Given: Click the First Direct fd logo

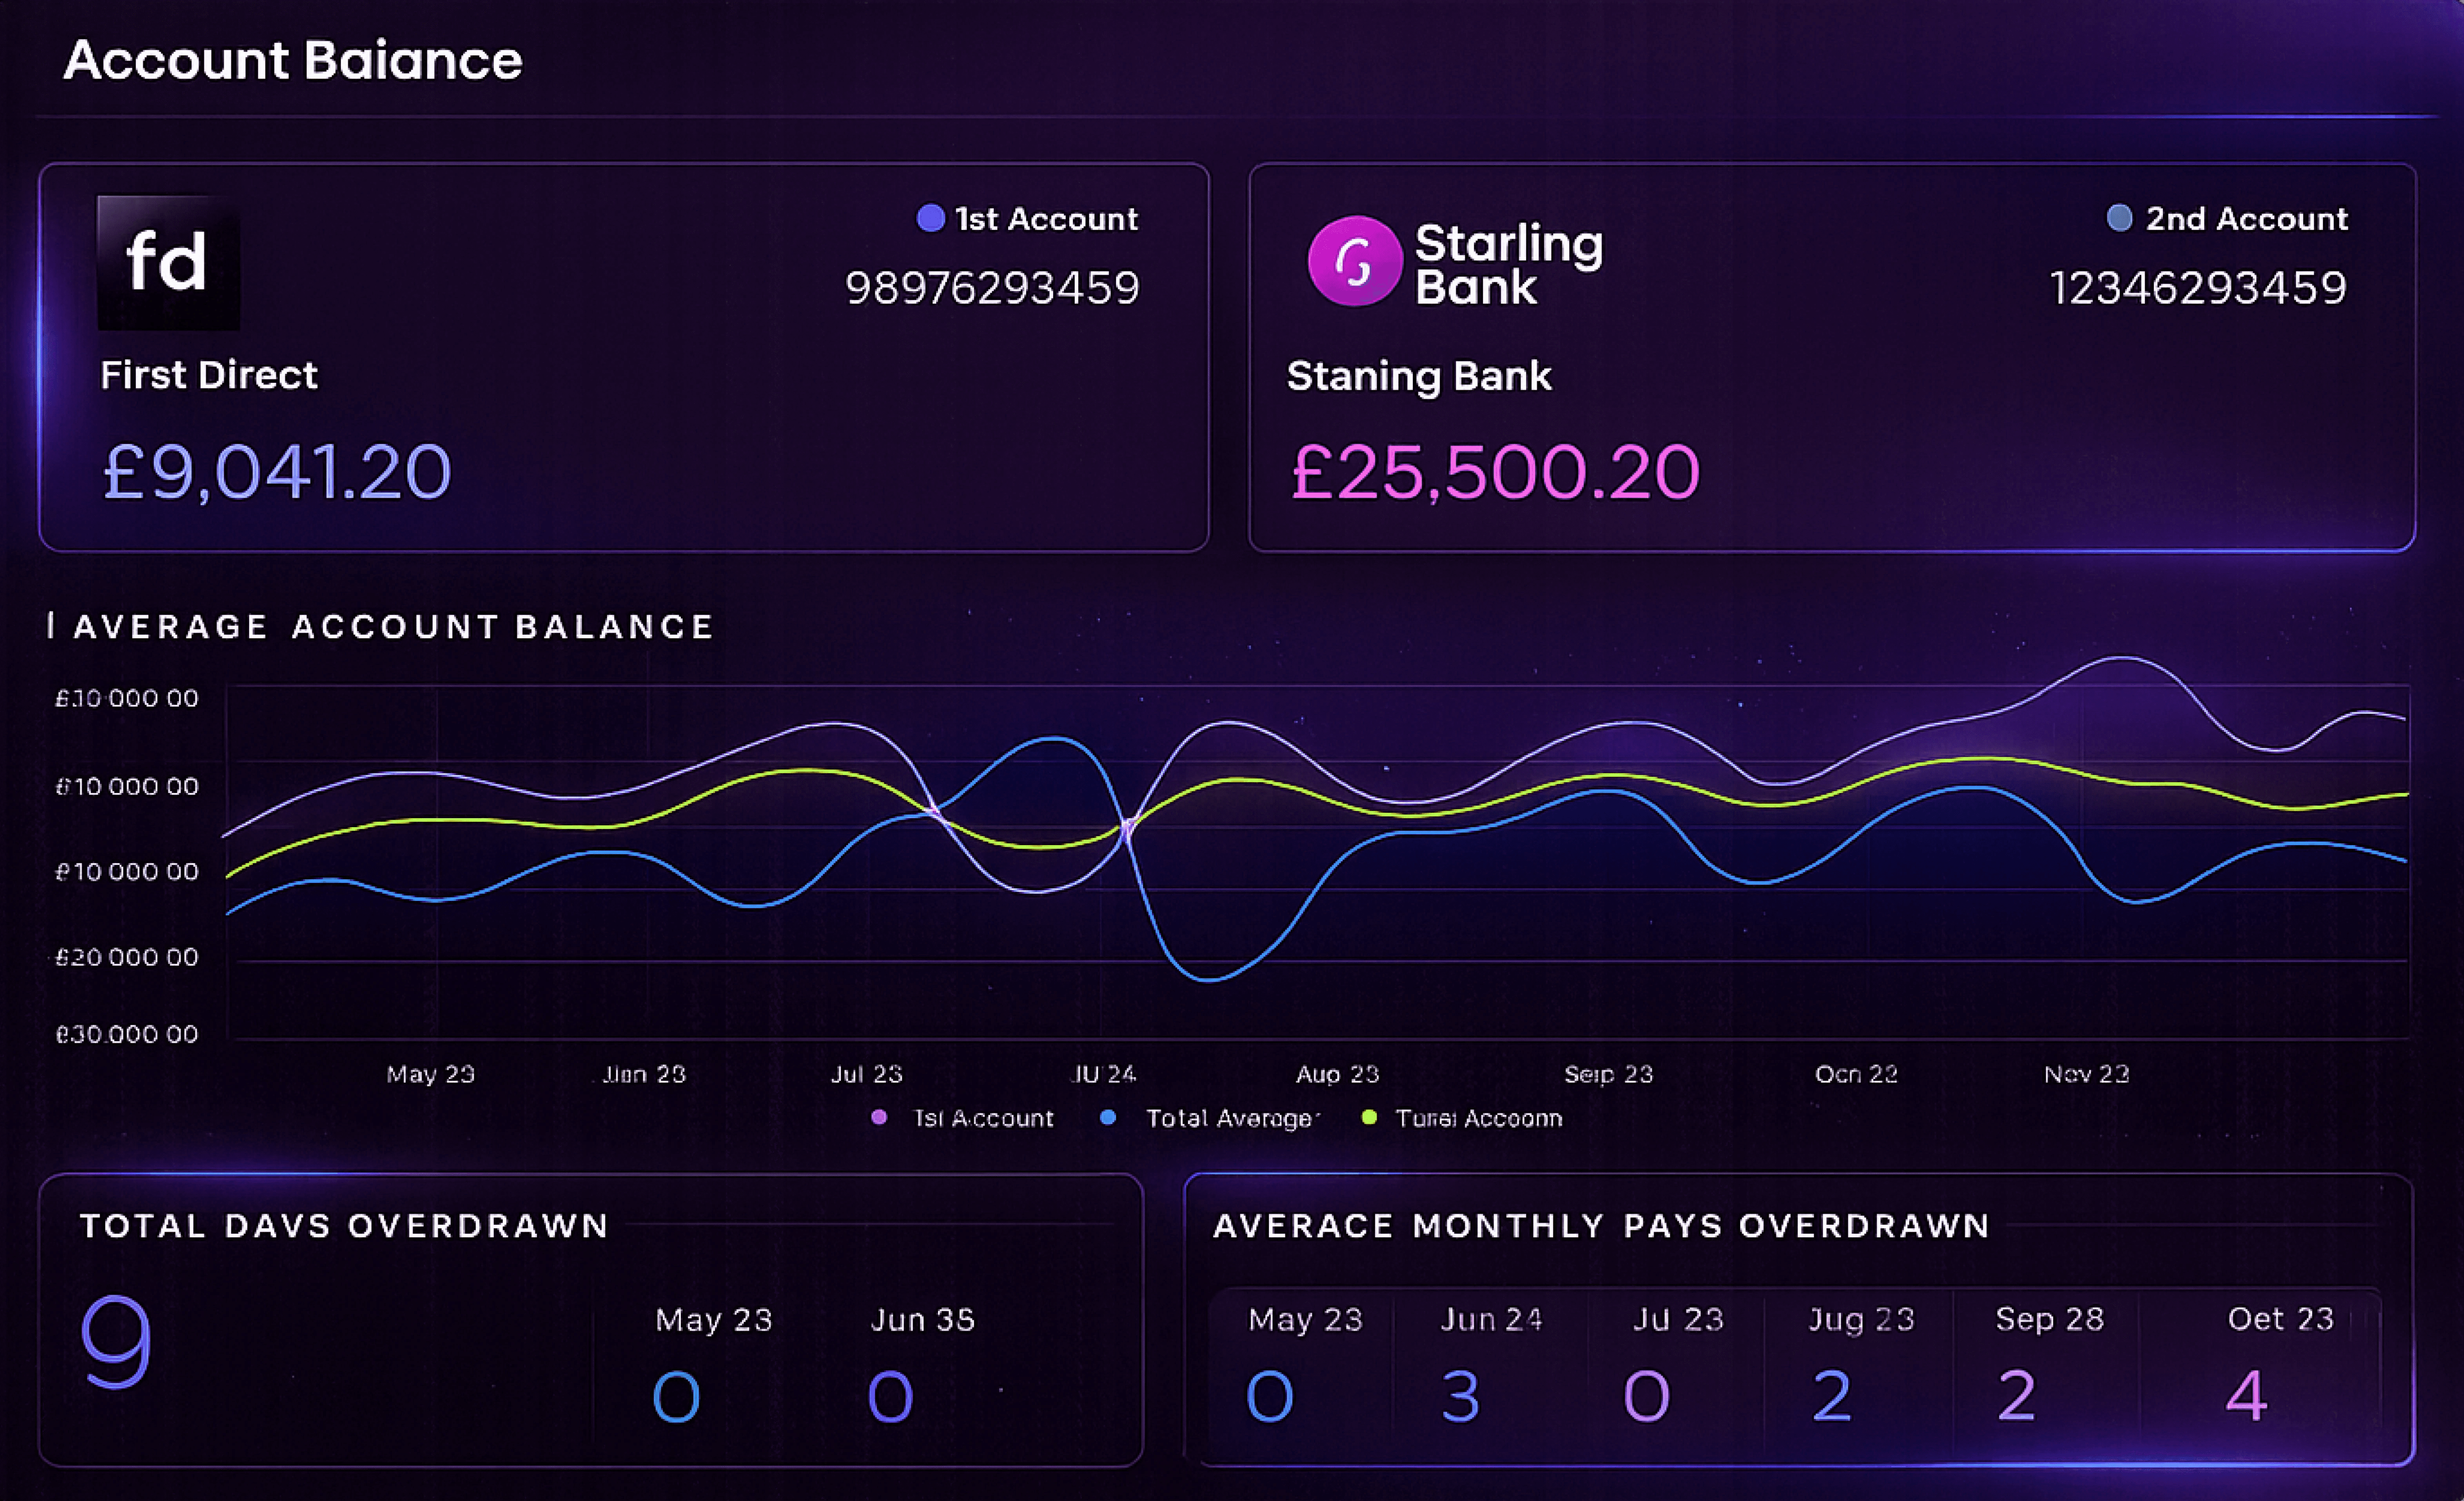Looking at the screenshot, I should tap(168, 263).
